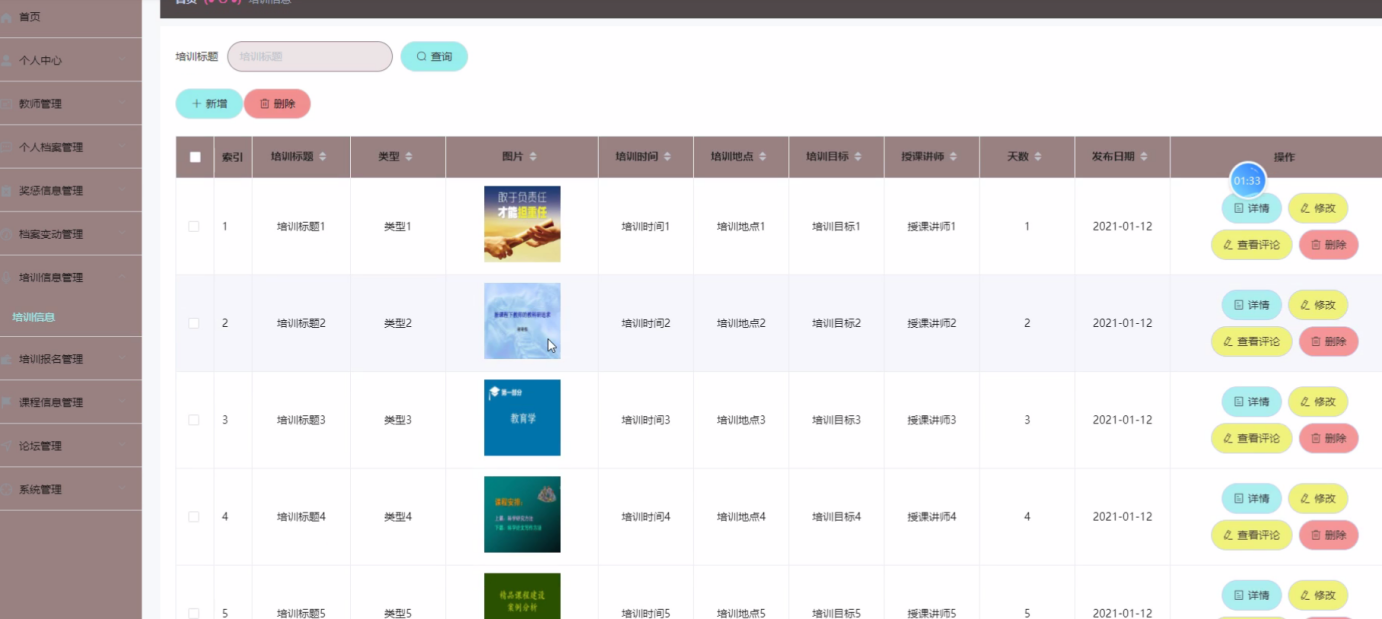Click the sort arrows in 类型 column header
Viewport: 1382px width, 619px height.
tap(408, 157)
